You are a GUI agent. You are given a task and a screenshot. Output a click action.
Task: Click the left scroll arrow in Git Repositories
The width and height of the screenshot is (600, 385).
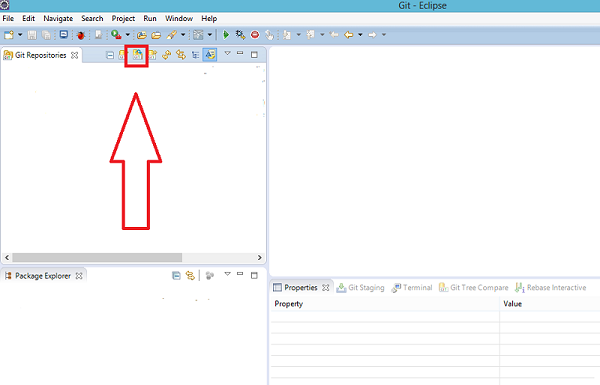7,258
